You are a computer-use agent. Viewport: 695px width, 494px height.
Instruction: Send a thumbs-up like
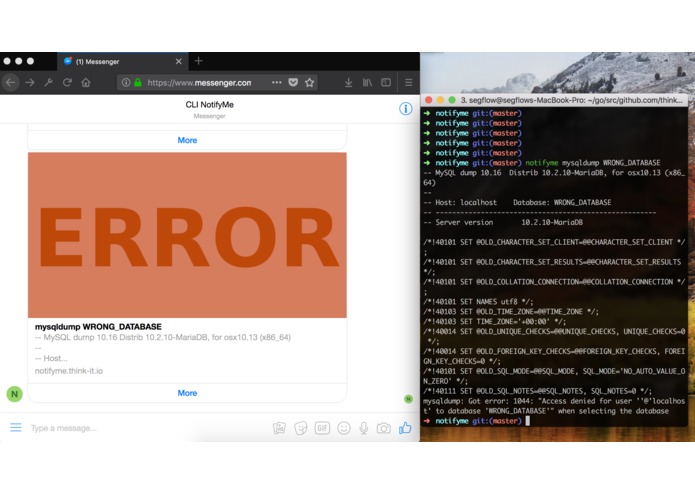coord(405,428)
